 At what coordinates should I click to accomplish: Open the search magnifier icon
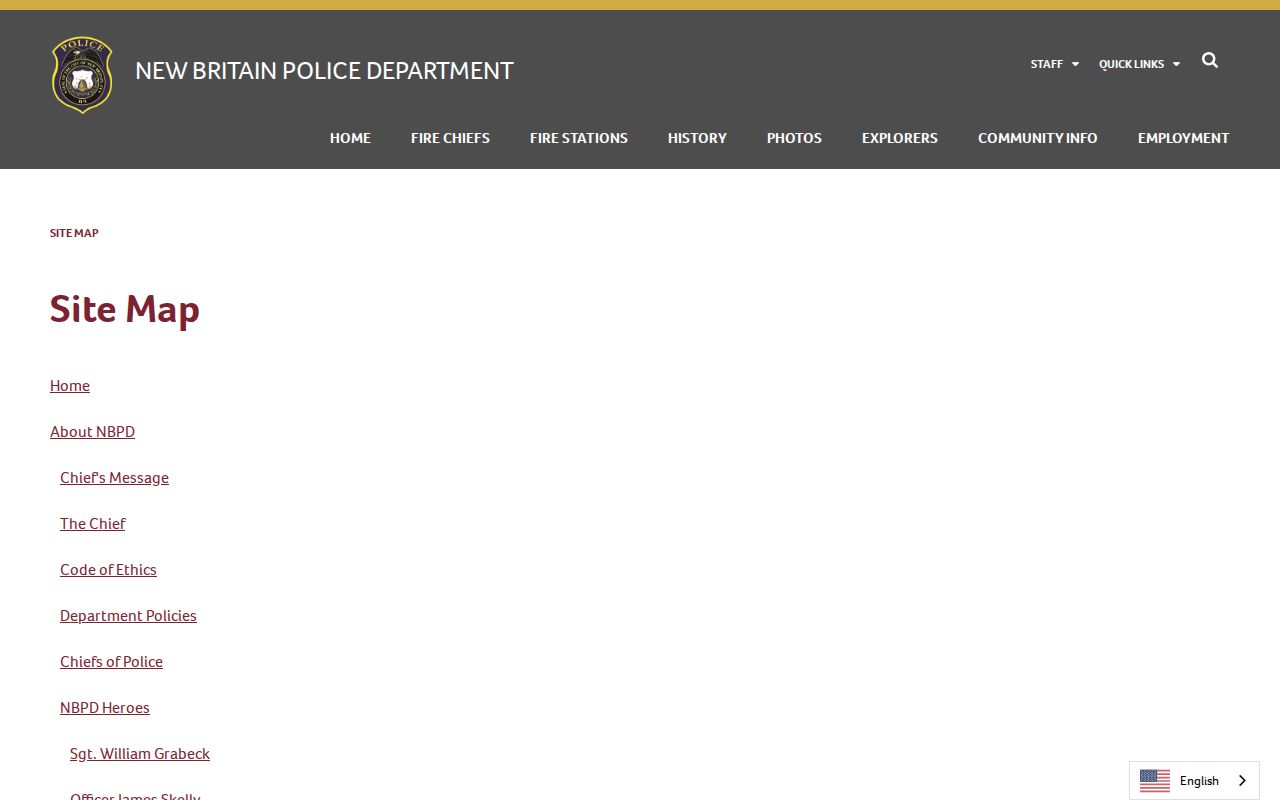click(1210, 60)
